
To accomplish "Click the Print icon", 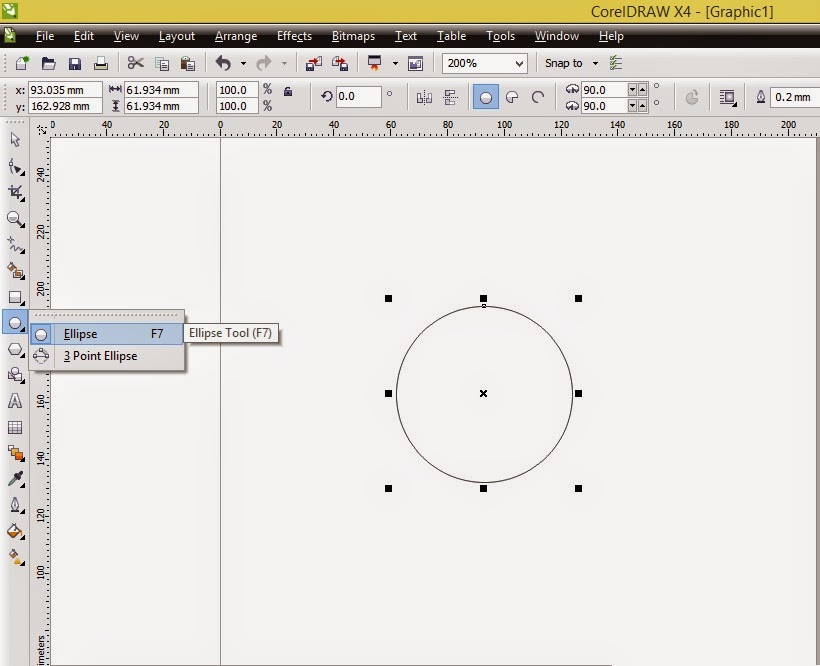I will pos(100,64).
